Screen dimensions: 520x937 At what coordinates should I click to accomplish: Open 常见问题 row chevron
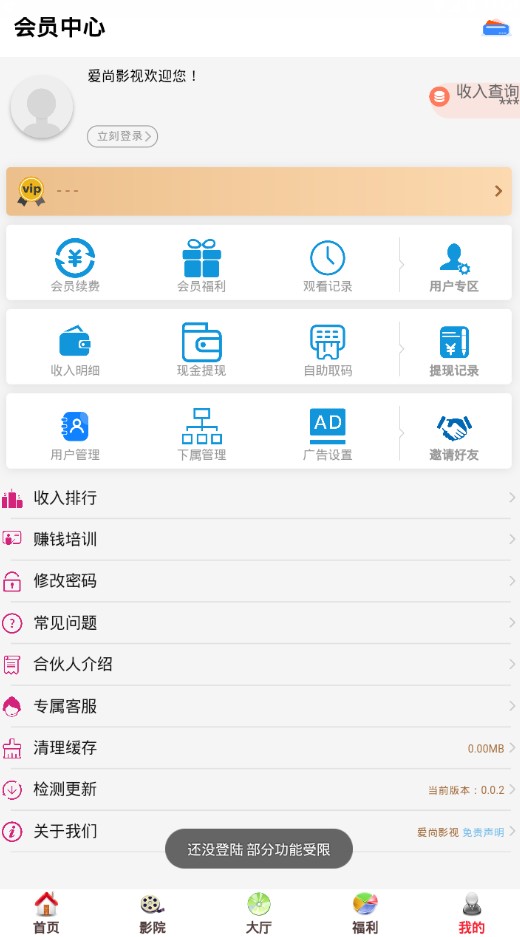512,623
